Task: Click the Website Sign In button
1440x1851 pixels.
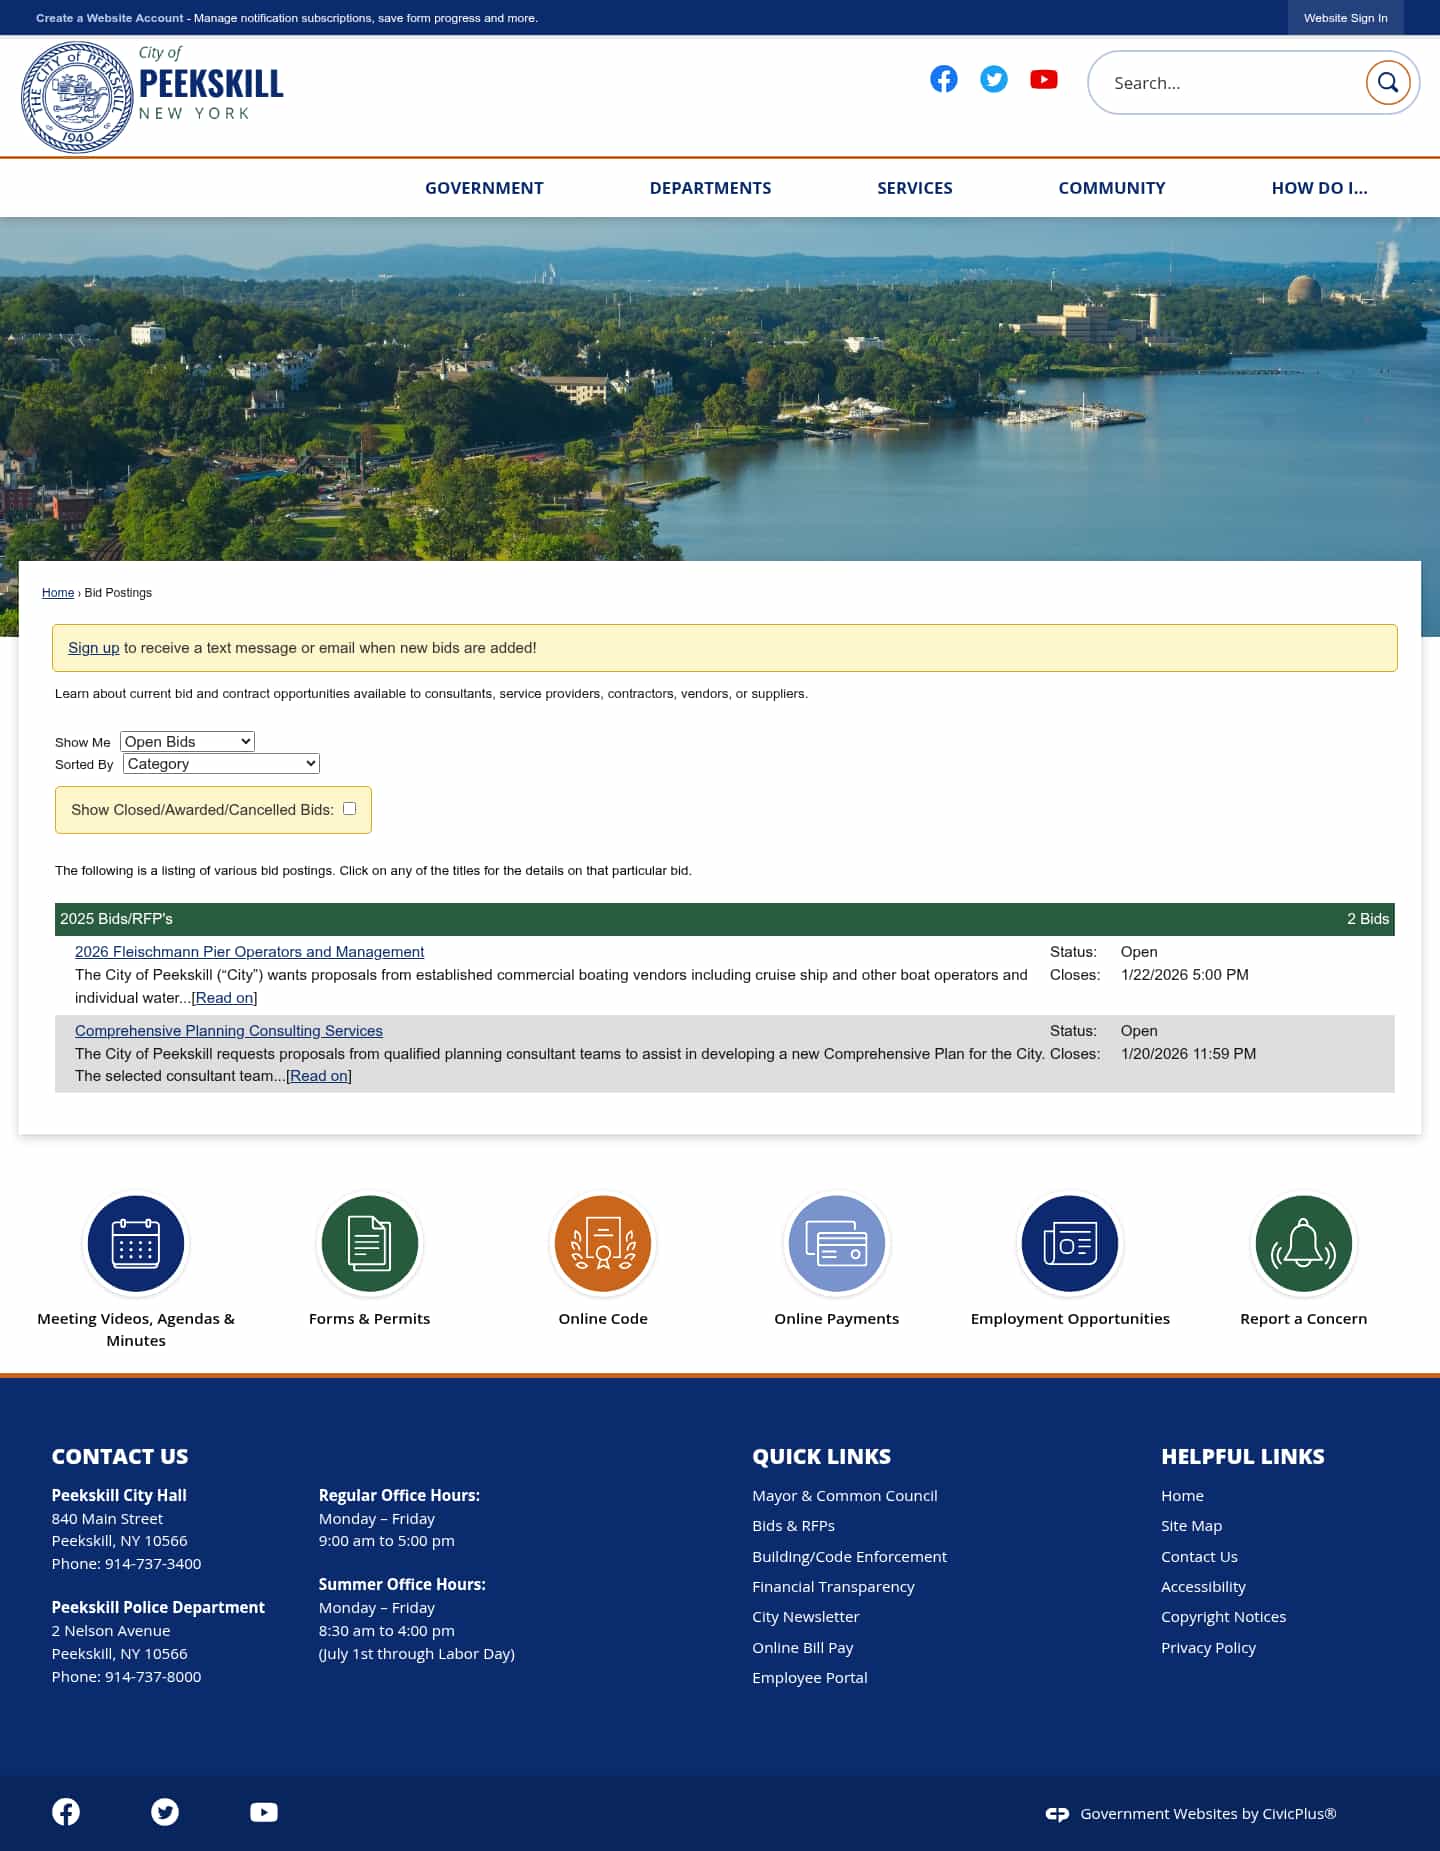Action: 1345,18
